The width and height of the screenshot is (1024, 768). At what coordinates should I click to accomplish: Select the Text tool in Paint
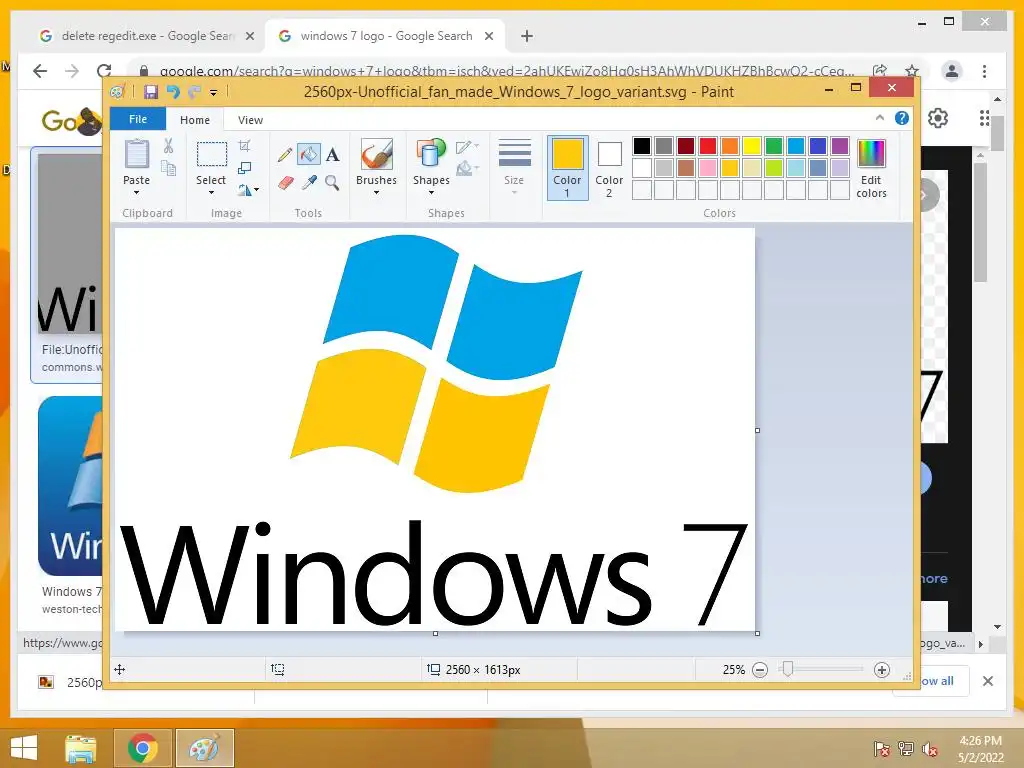[x=332, y=155]
